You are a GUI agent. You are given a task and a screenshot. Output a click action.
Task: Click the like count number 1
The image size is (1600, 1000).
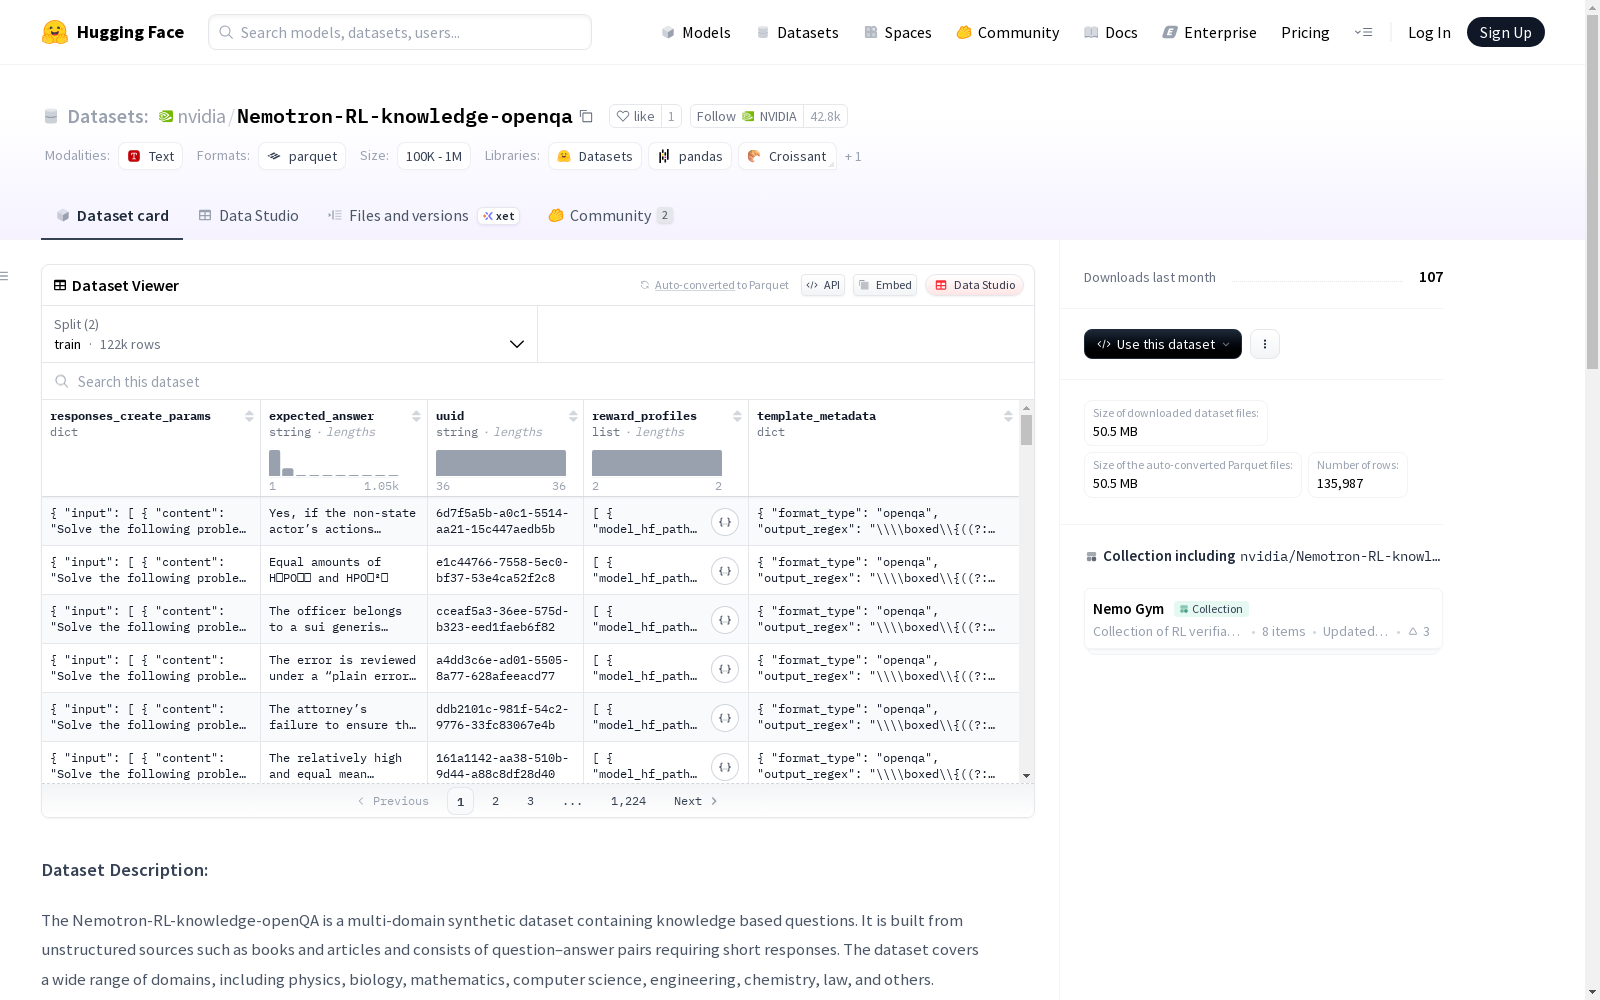671,117
